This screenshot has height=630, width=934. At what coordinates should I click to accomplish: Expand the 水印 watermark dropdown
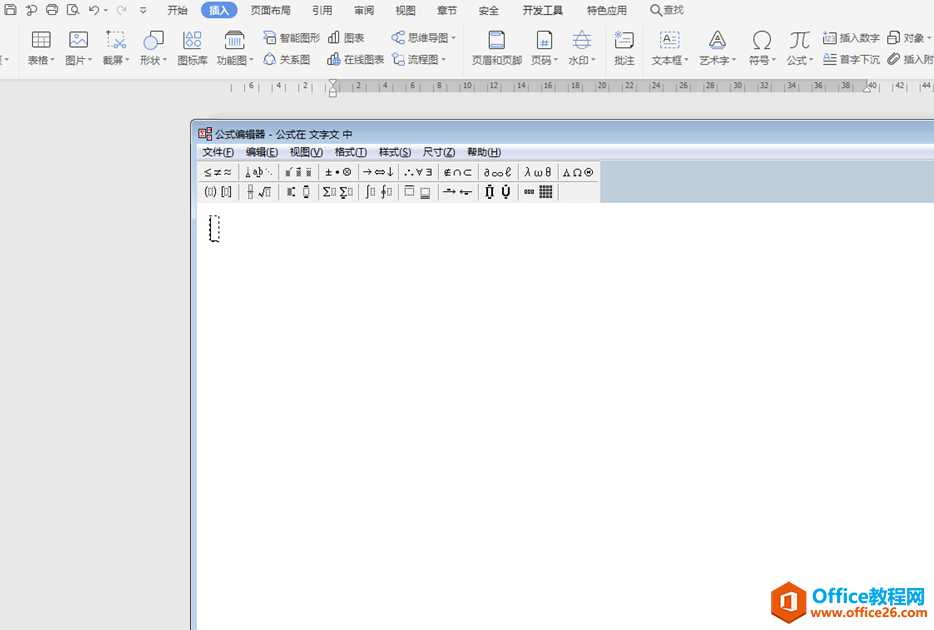pyautogui.click(x=581, y=60)
